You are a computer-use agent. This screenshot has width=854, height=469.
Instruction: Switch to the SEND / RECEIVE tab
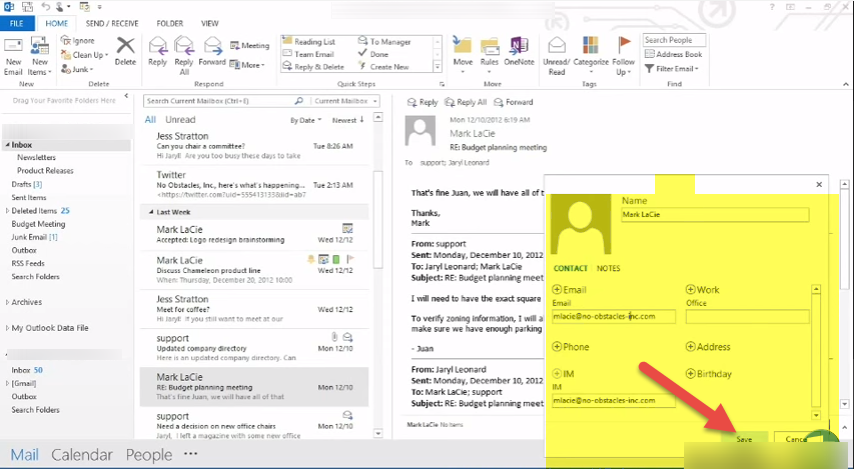(x=112, y=23)
